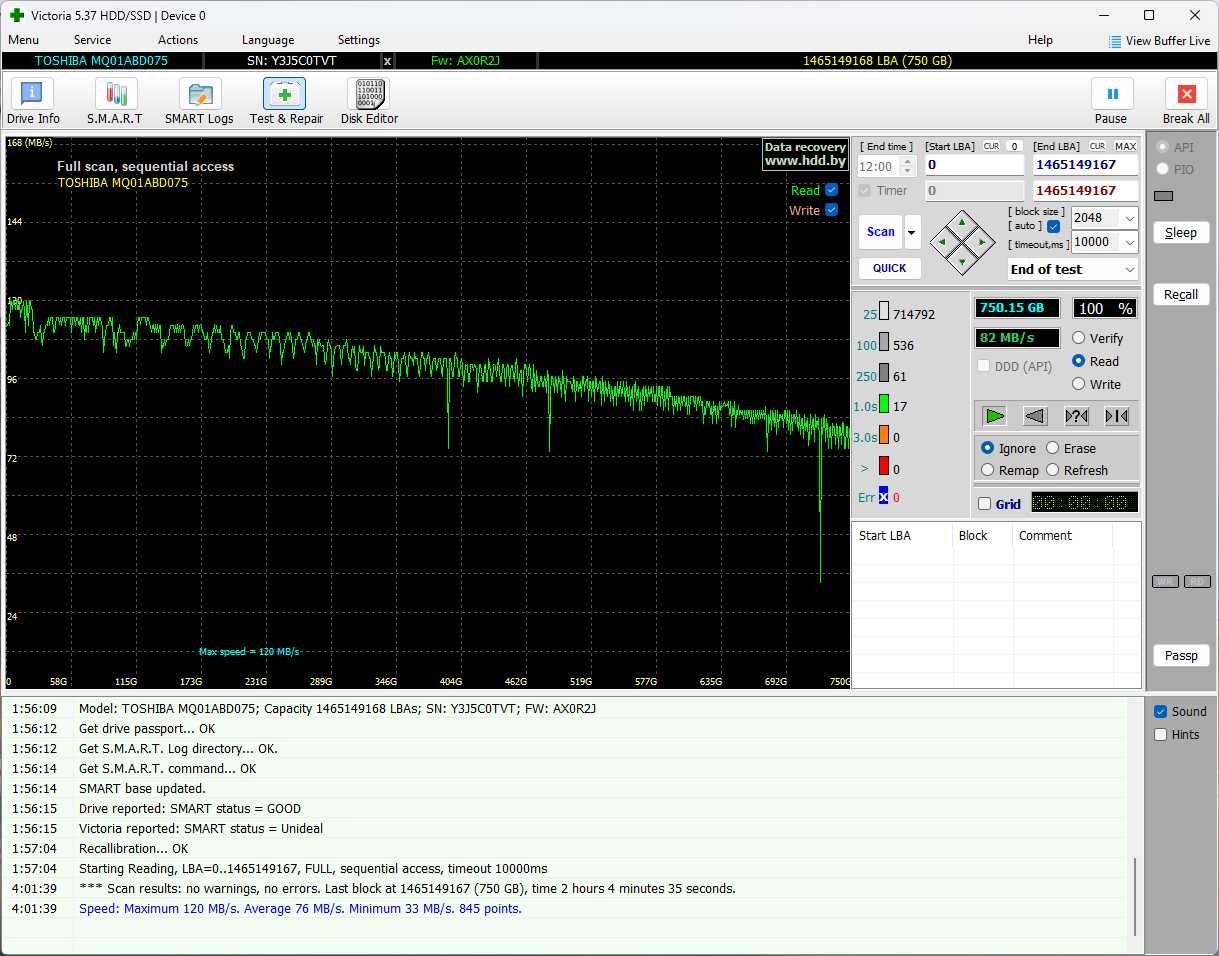This screenshot has width=1219, height=956.
Task: Click the green 1.0s block indicator
Action: click(884, 405)
